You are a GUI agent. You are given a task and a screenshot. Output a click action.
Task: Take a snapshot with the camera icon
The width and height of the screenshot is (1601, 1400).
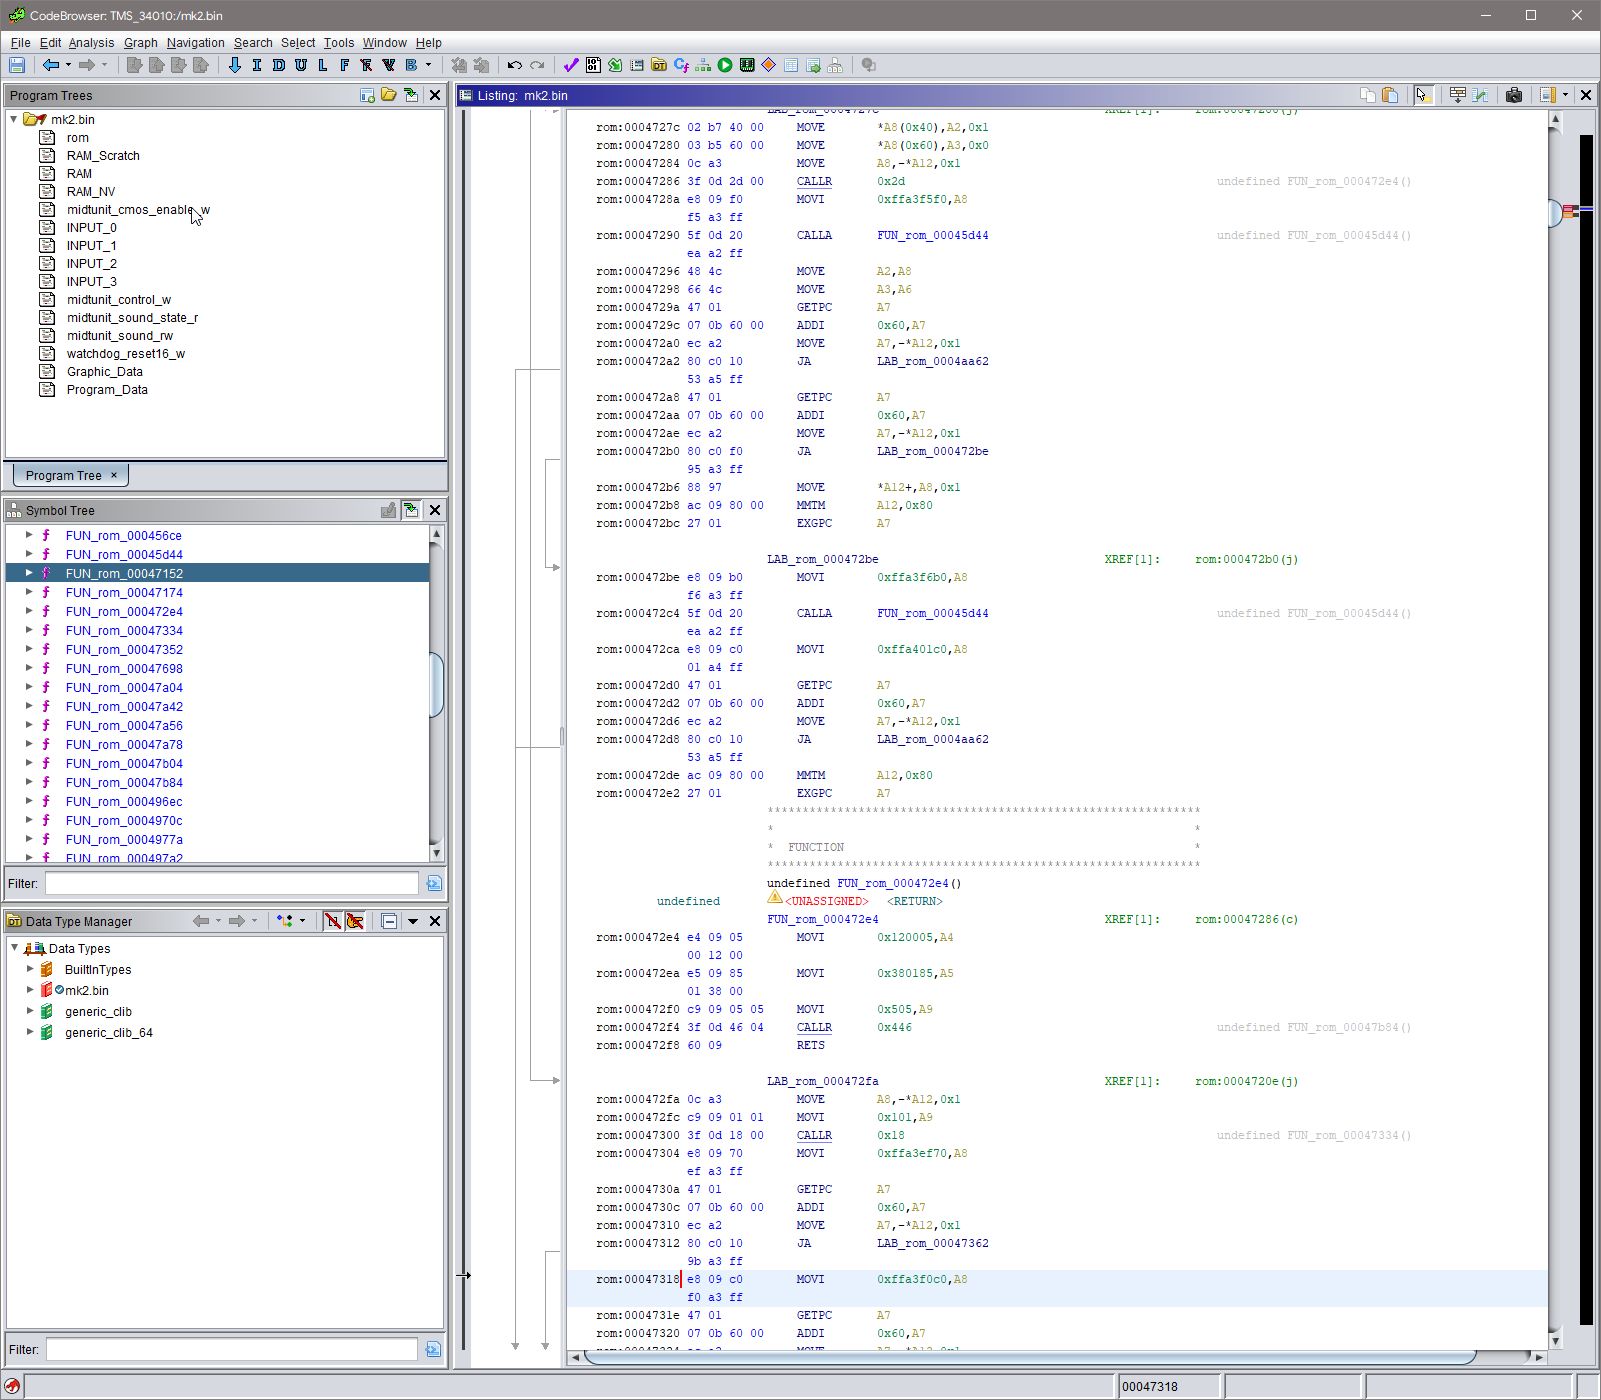[1515, 96]
